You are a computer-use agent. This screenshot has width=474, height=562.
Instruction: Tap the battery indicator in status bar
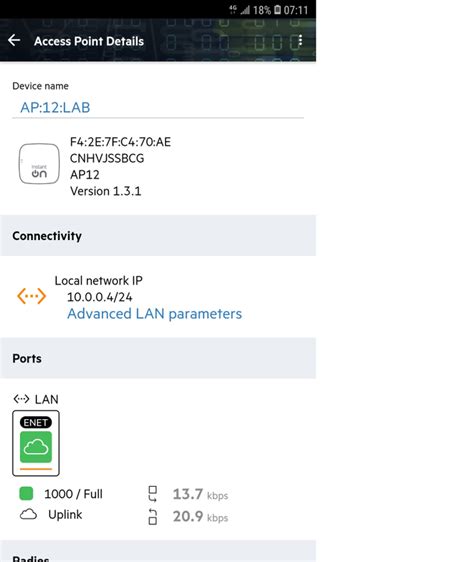(x=278, y=10)
